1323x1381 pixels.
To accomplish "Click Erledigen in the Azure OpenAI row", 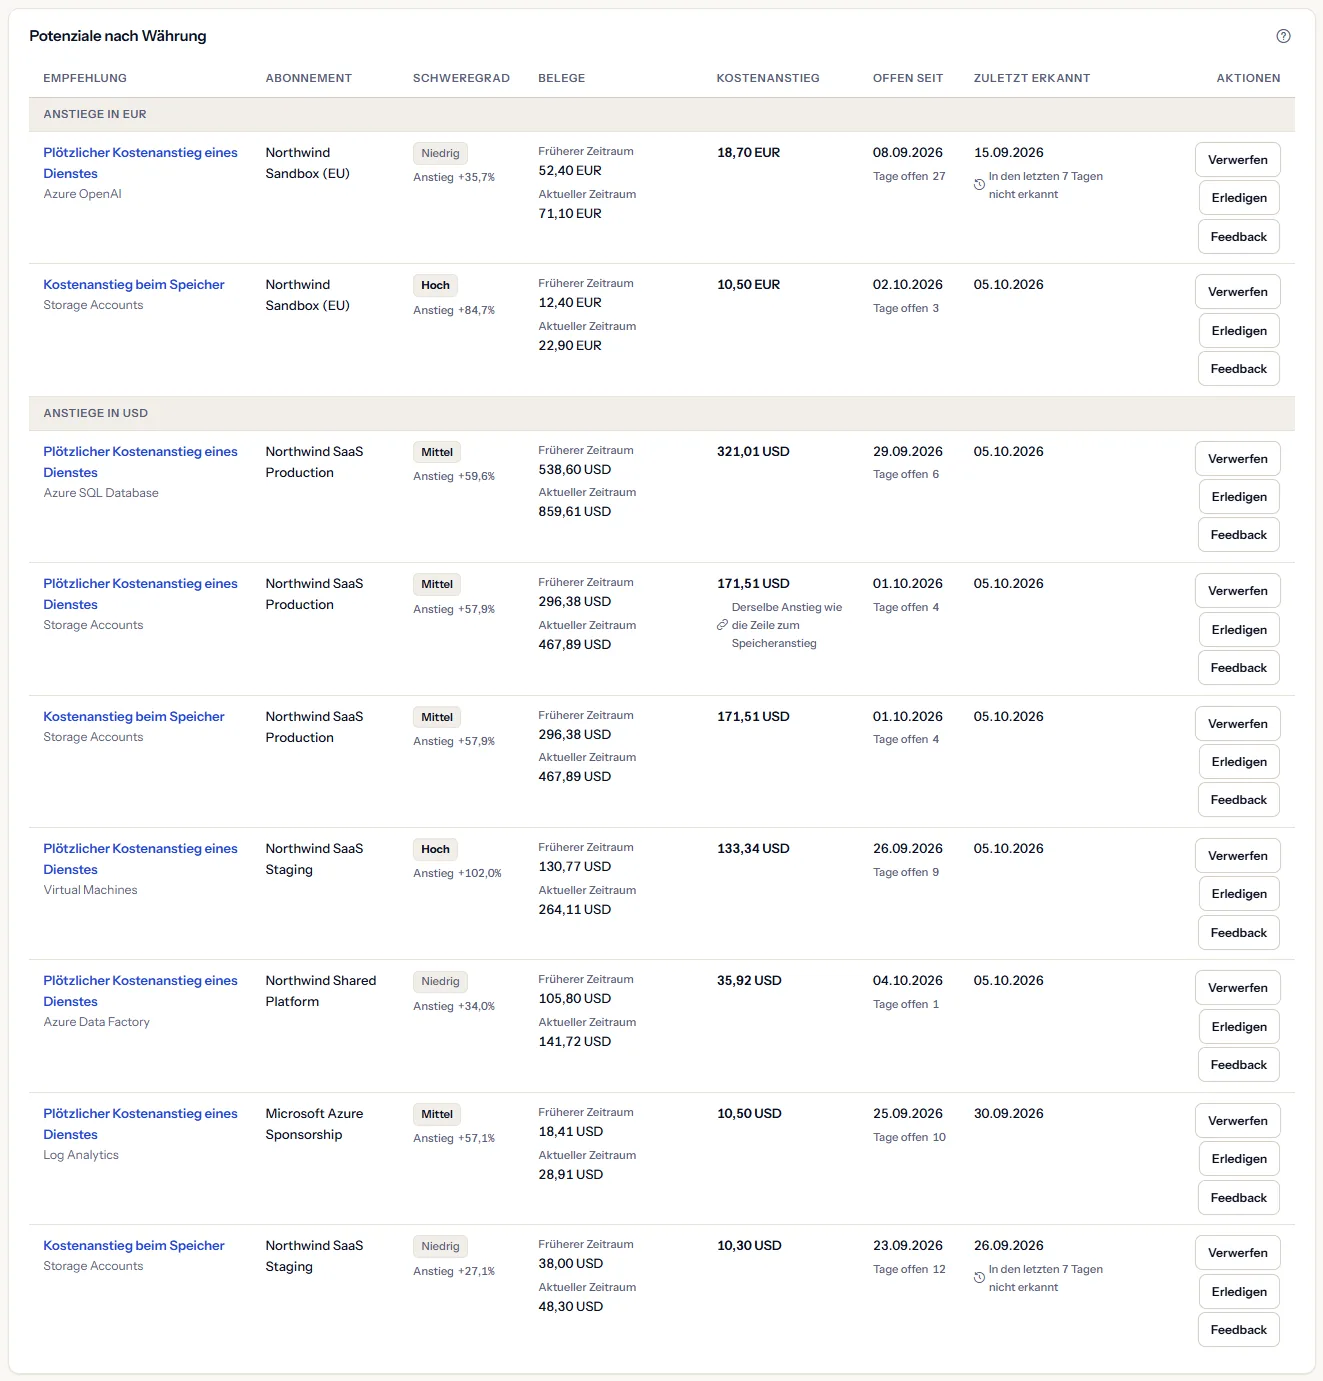I will [1239, 198].
